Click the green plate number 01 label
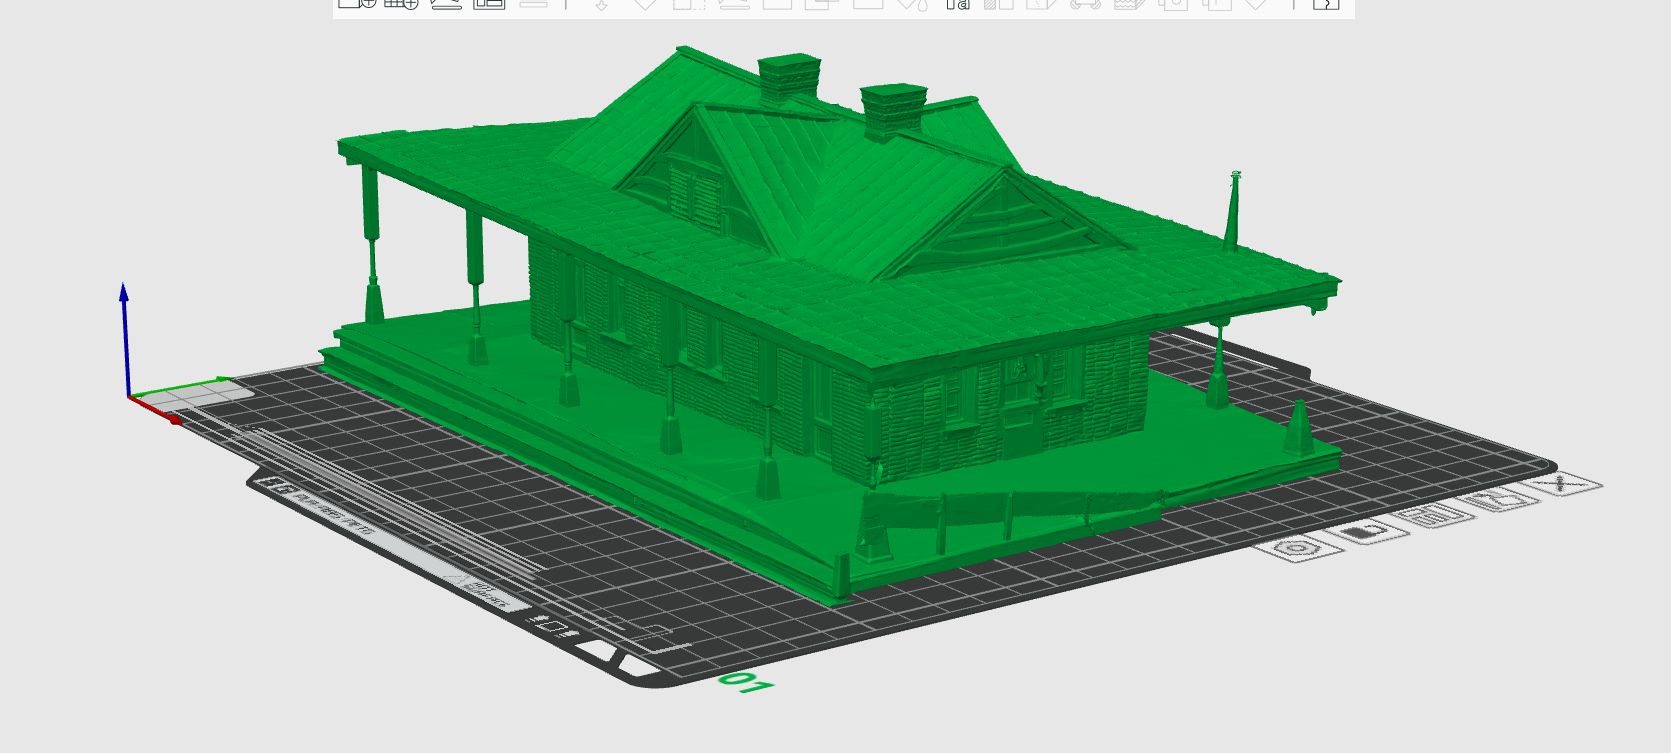This screenshot has width=1671, height=753. click(x=746, y=684)
